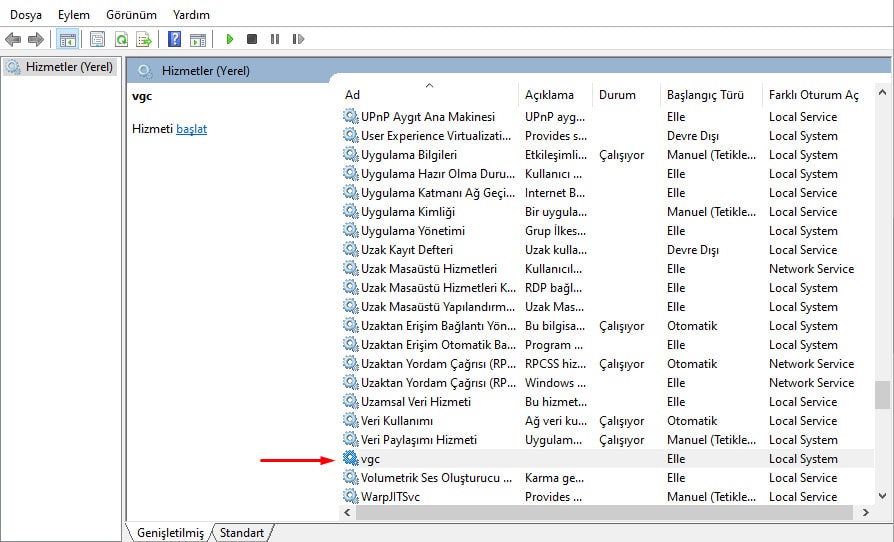Sort by the Açıklama column header
Screen dimensions: 894x542
(550, 95)
